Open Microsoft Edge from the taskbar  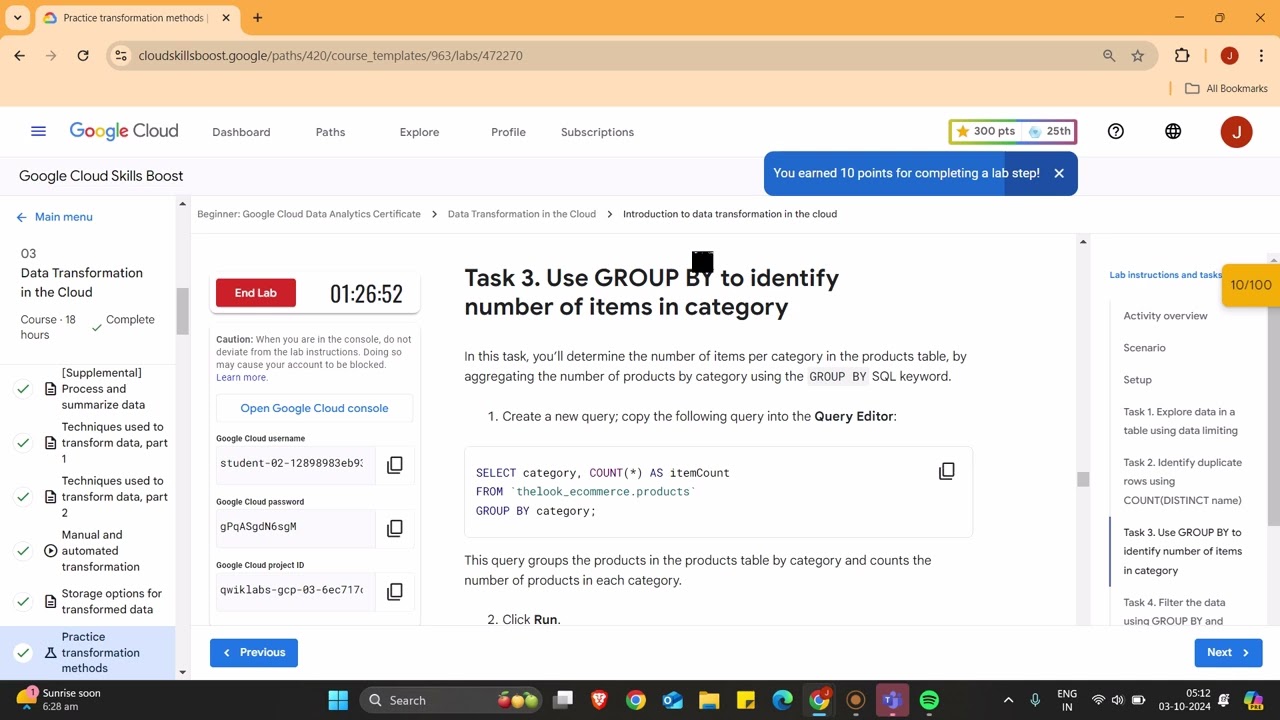pos(782,700)
